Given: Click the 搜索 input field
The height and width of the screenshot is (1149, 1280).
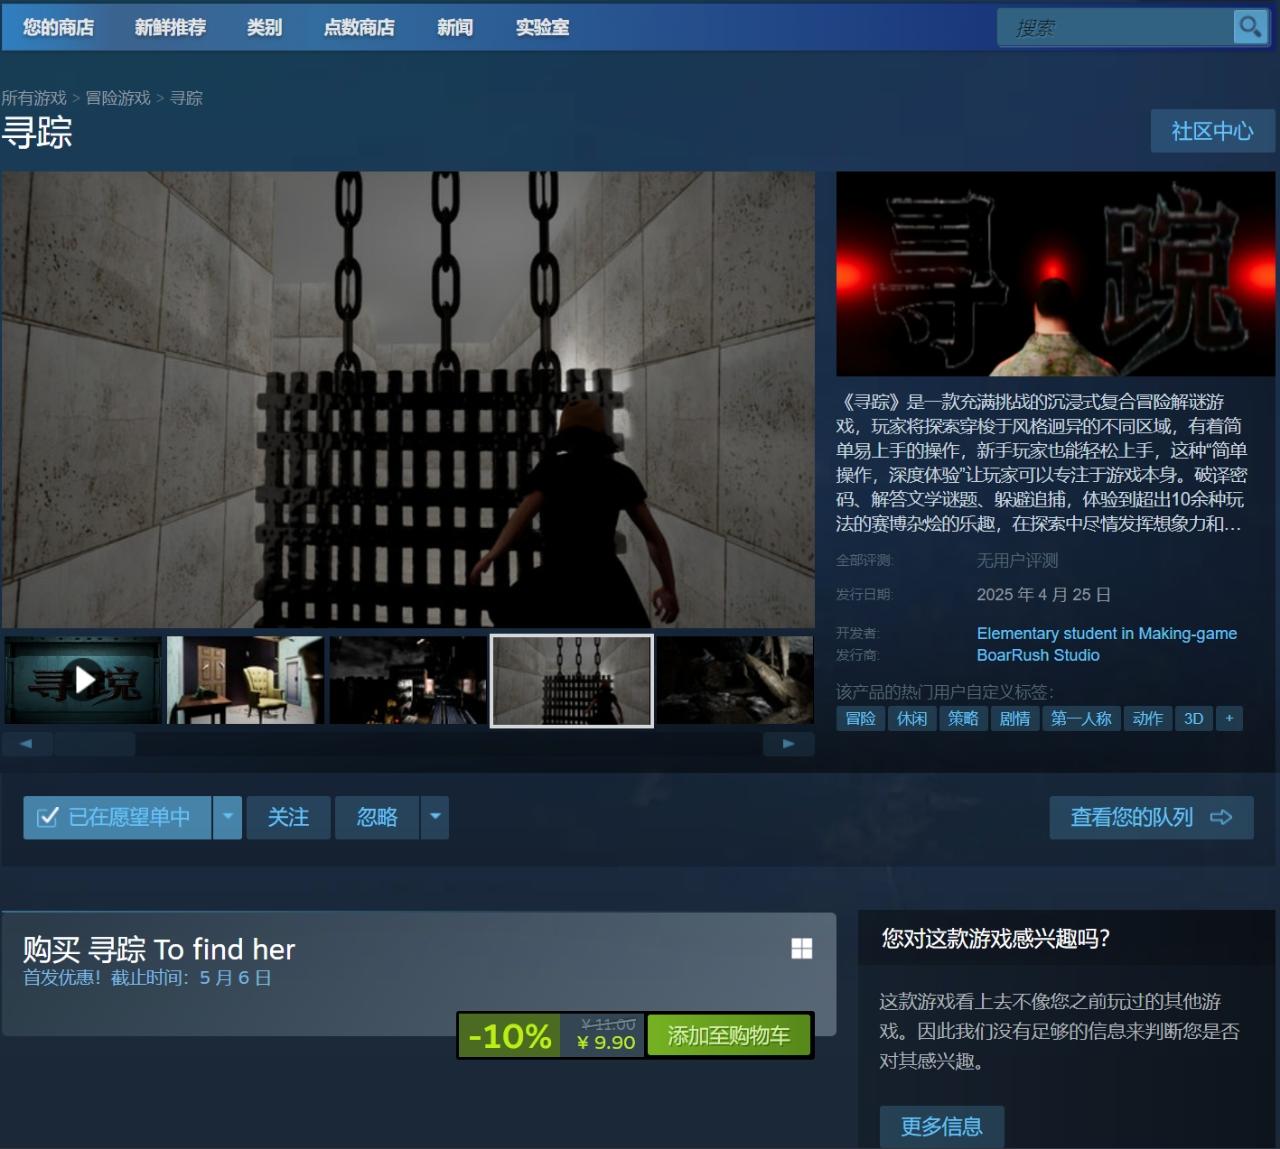Looking at the screenshot, I should point(1116,27).
